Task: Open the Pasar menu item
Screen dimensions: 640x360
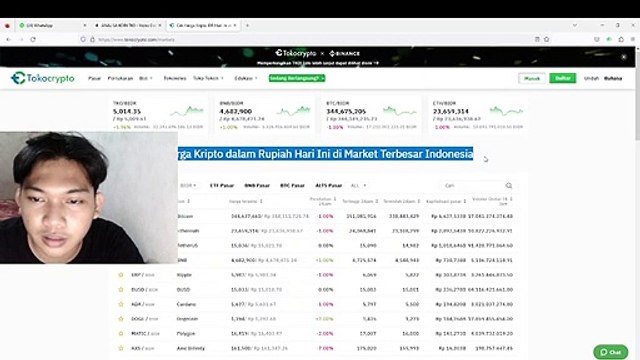Action: pyautogui.click(x=94, y=78)
